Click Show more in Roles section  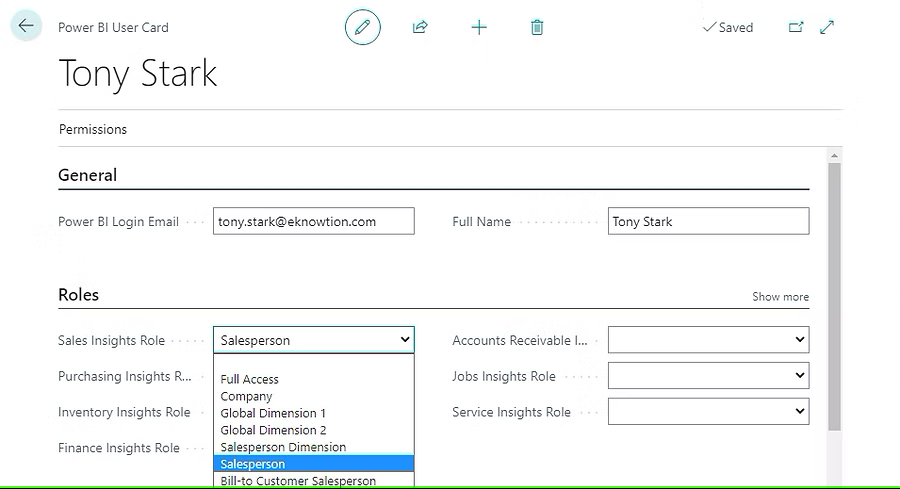pos(780,297)
